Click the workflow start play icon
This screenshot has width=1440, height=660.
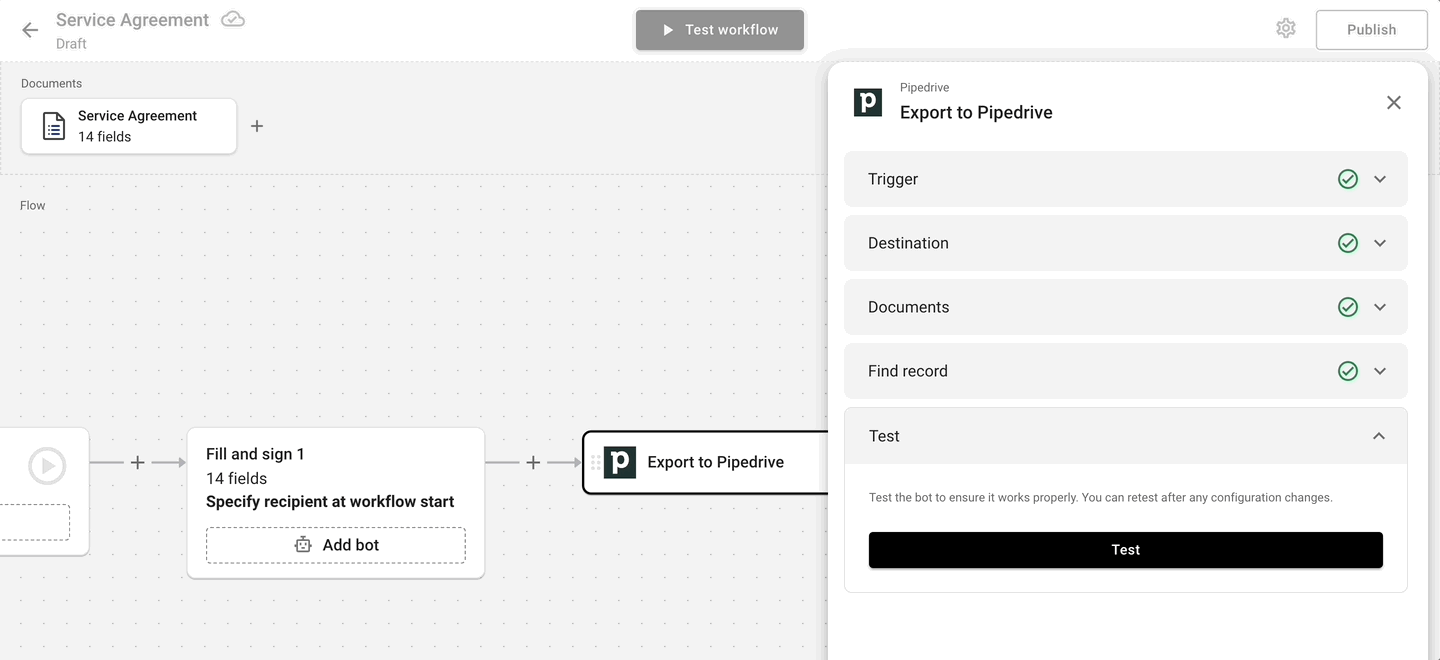point(47,466)
